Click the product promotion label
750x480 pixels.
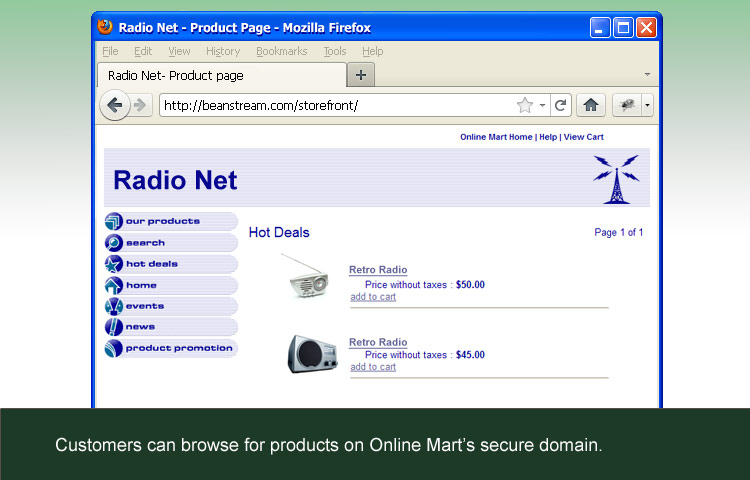coord(179,349)
